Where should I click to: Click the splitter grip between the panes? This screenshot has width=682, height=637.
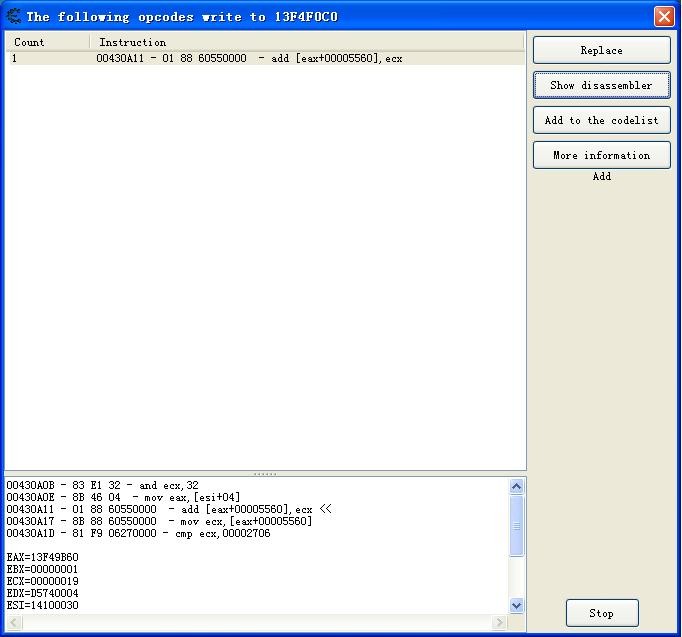click(x=265, y=474)
